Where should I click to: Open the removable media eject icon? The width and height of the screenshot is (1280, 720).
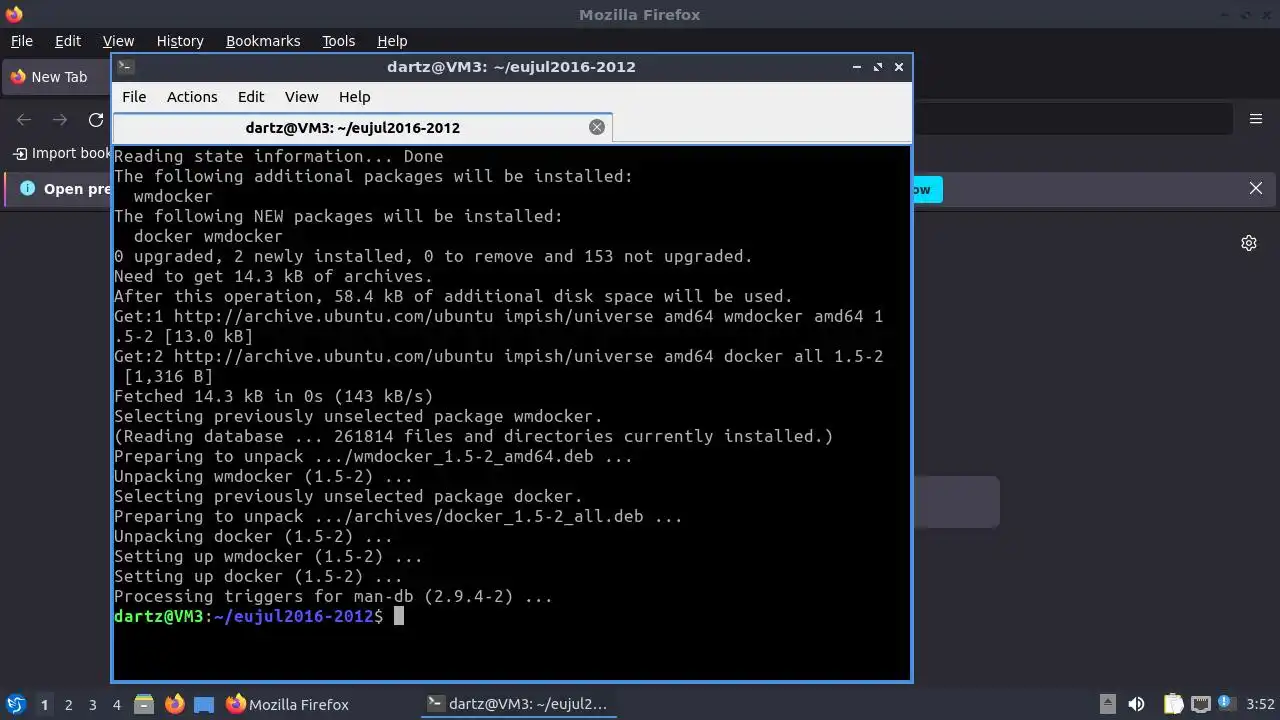(1108, 704)
